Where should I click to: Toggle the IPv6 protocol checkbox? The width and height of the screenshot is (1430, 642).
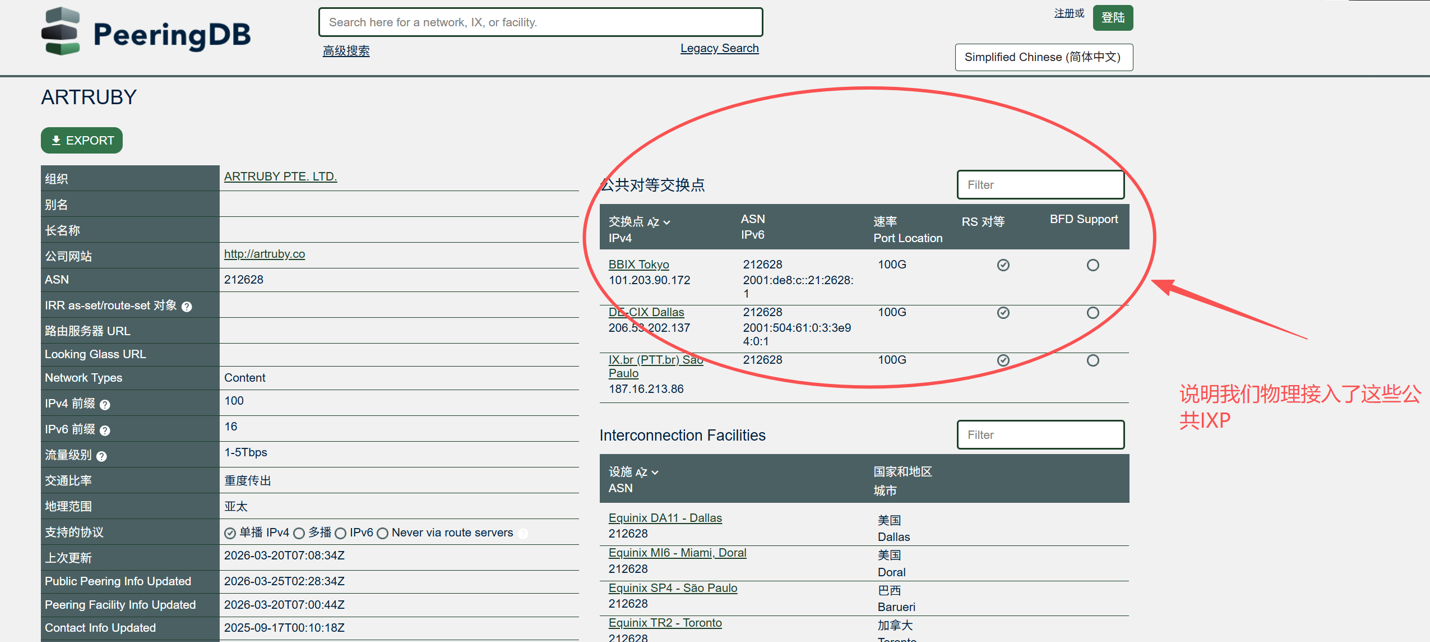[341, 534]
